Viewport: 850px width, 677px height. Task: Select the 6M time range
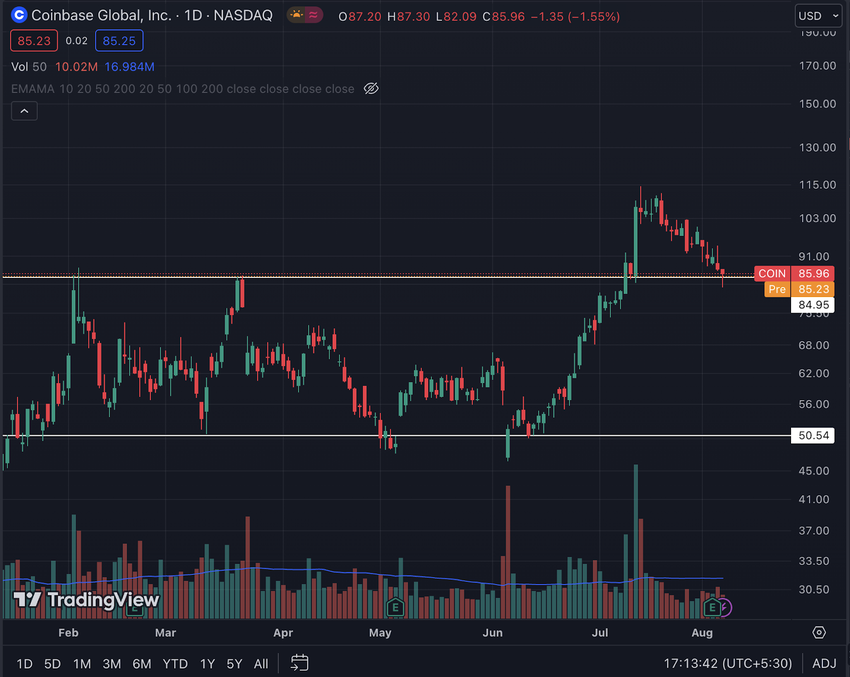tap(142, 663)
